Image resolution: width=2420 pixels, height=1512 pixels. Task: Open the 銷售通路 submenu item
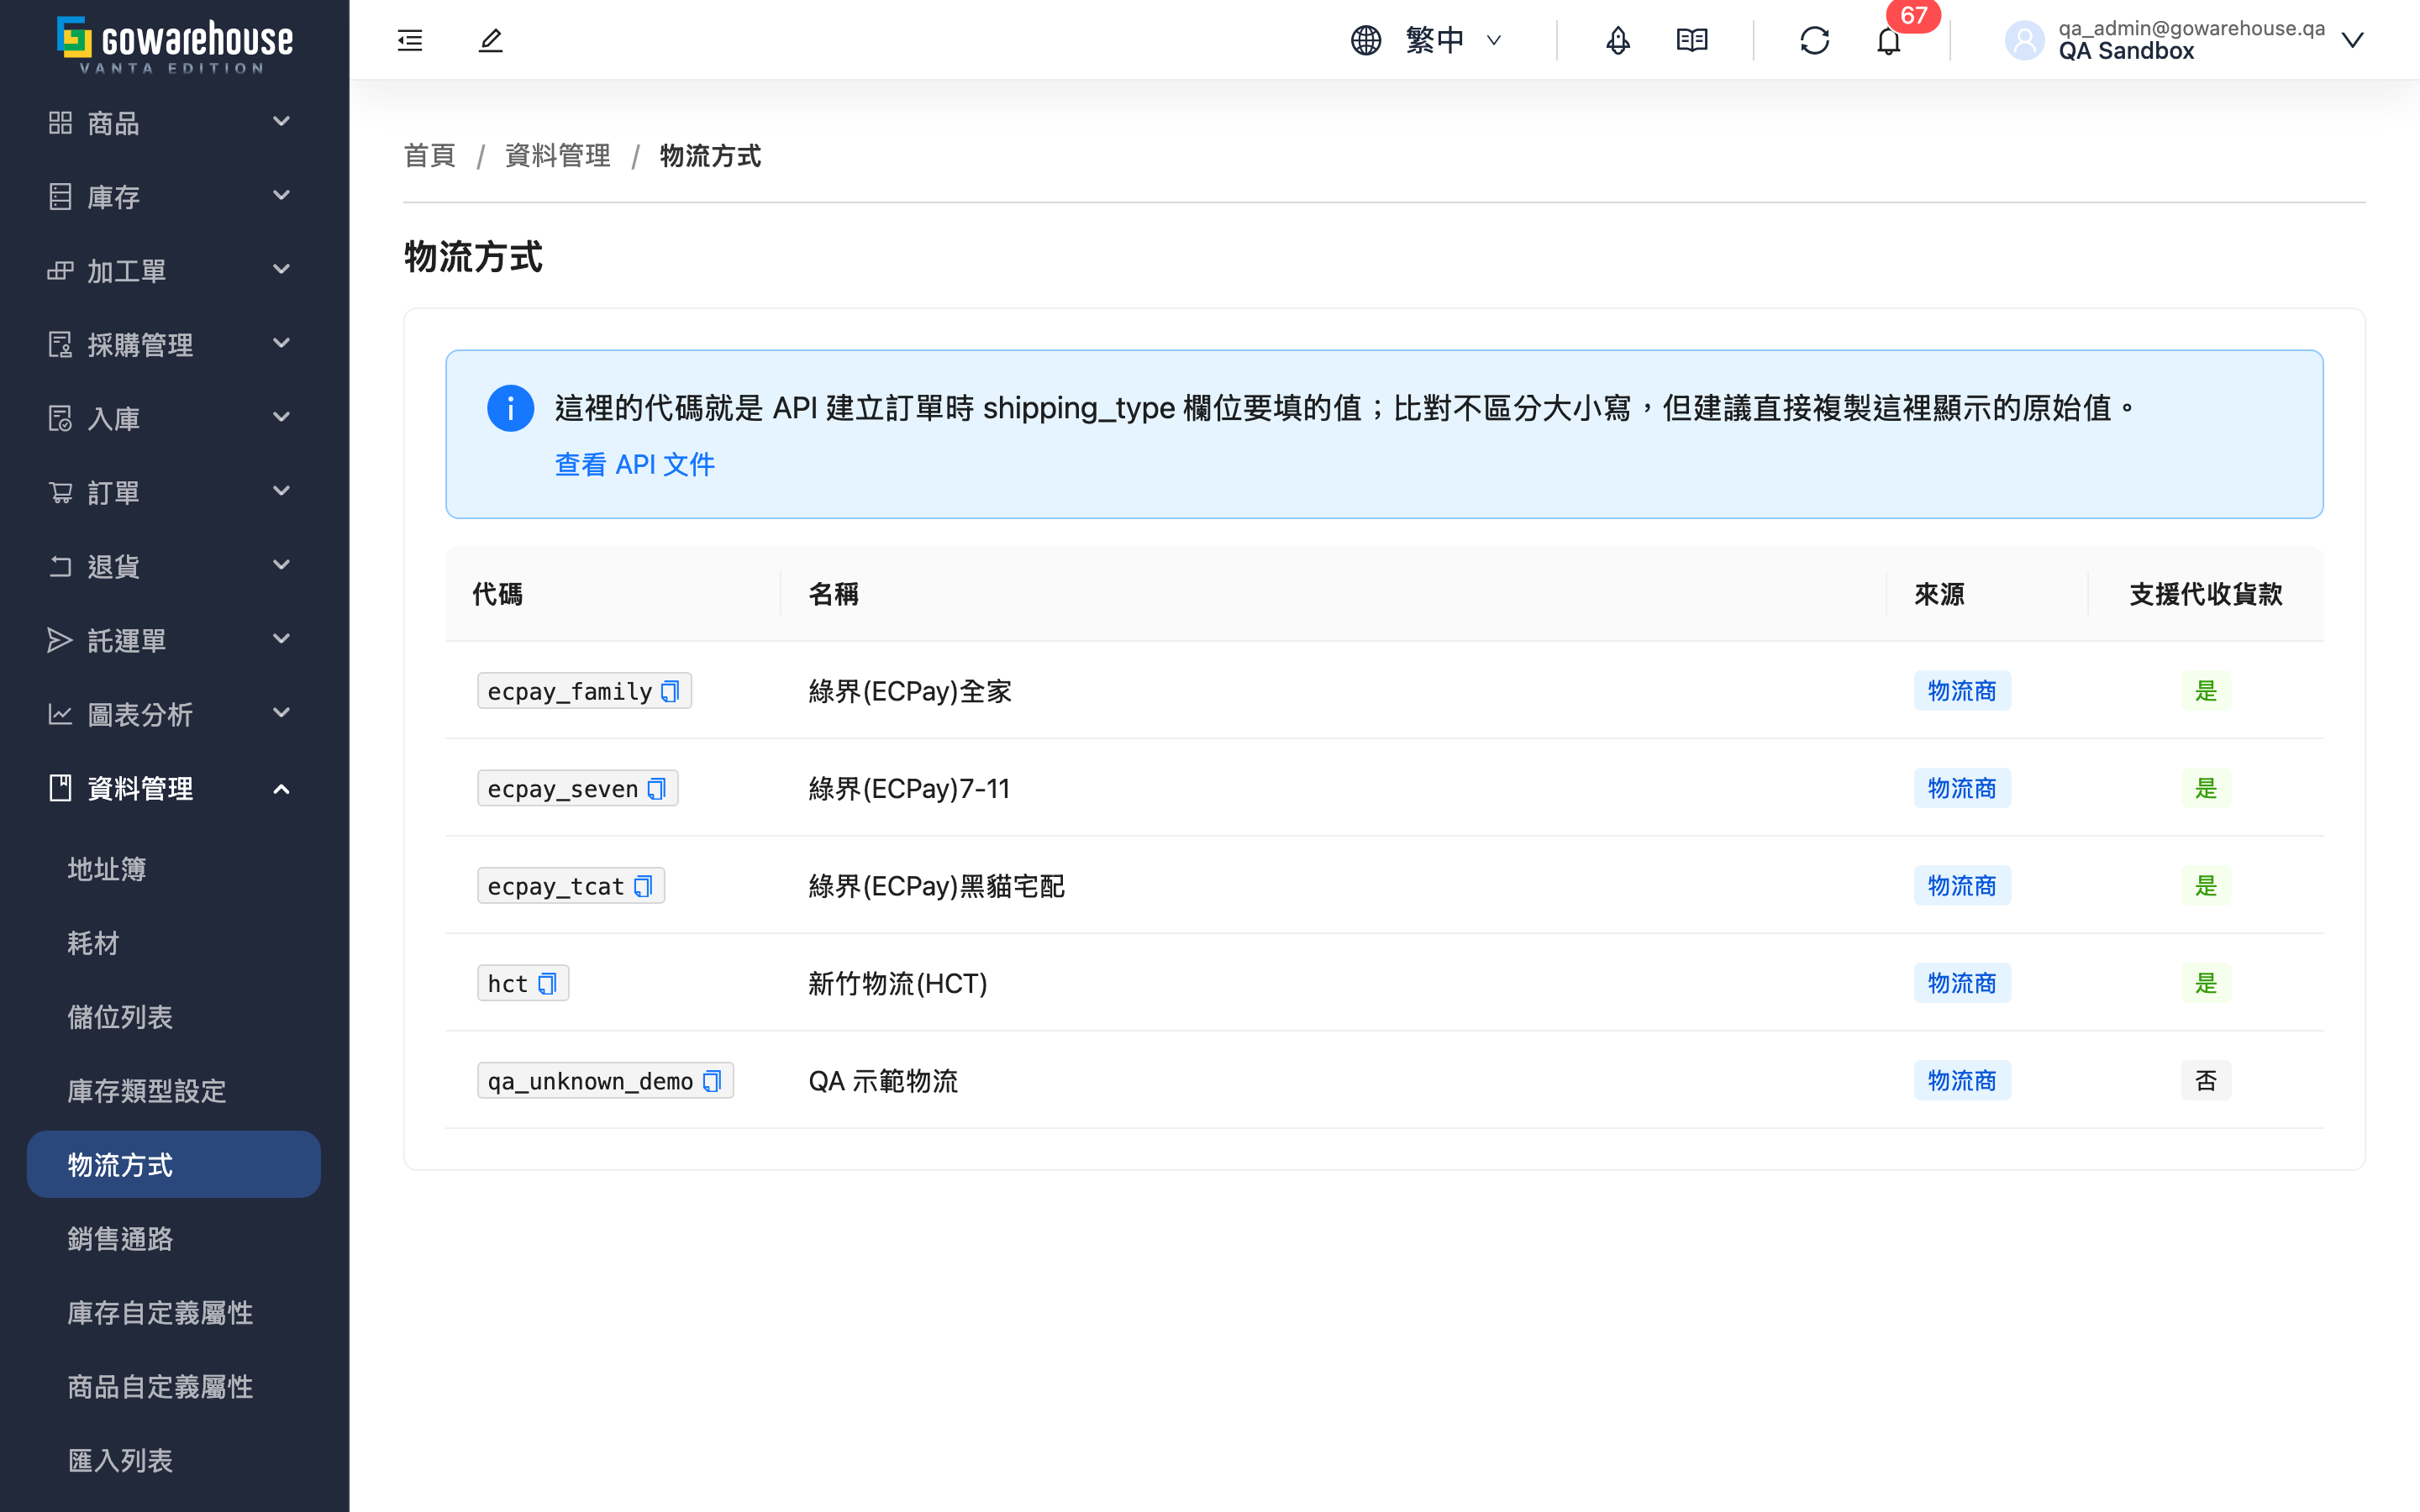[x=174, y=1239]
